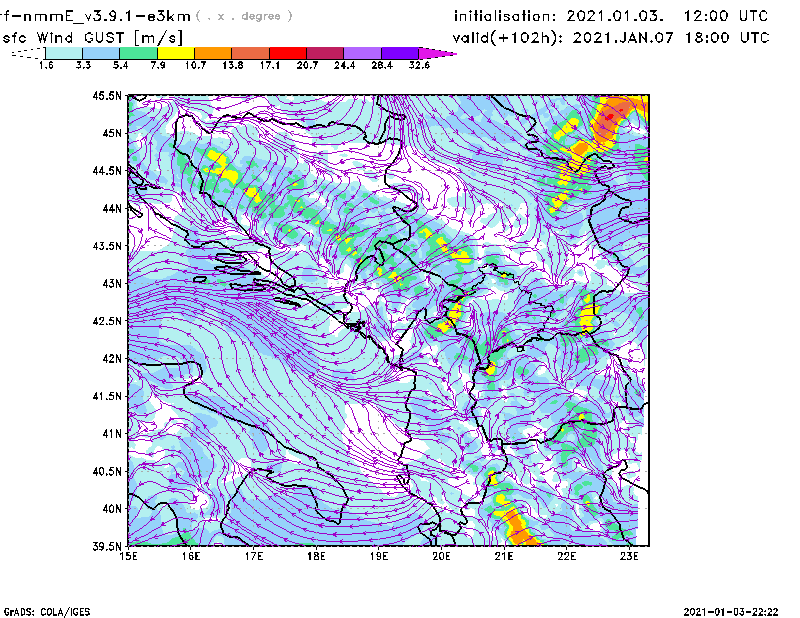800x618 pixels.
Task: Pick the orange 10.7–13.8 legend swatch
Action: [x=213, y=53]
